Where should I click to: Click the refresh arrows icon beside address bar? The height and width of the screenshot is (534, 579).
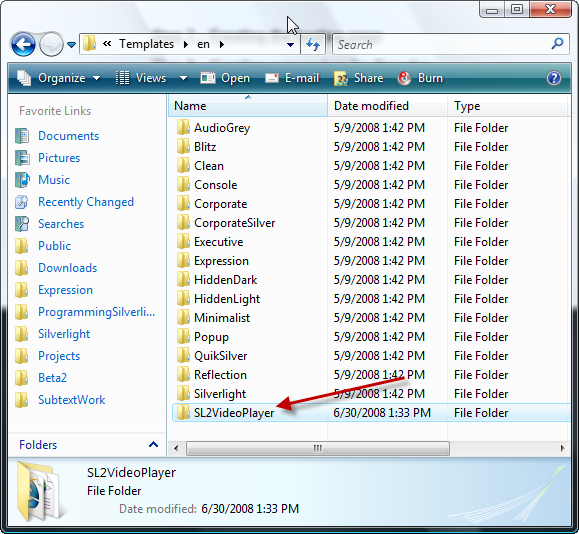click(x=313, y=45)
